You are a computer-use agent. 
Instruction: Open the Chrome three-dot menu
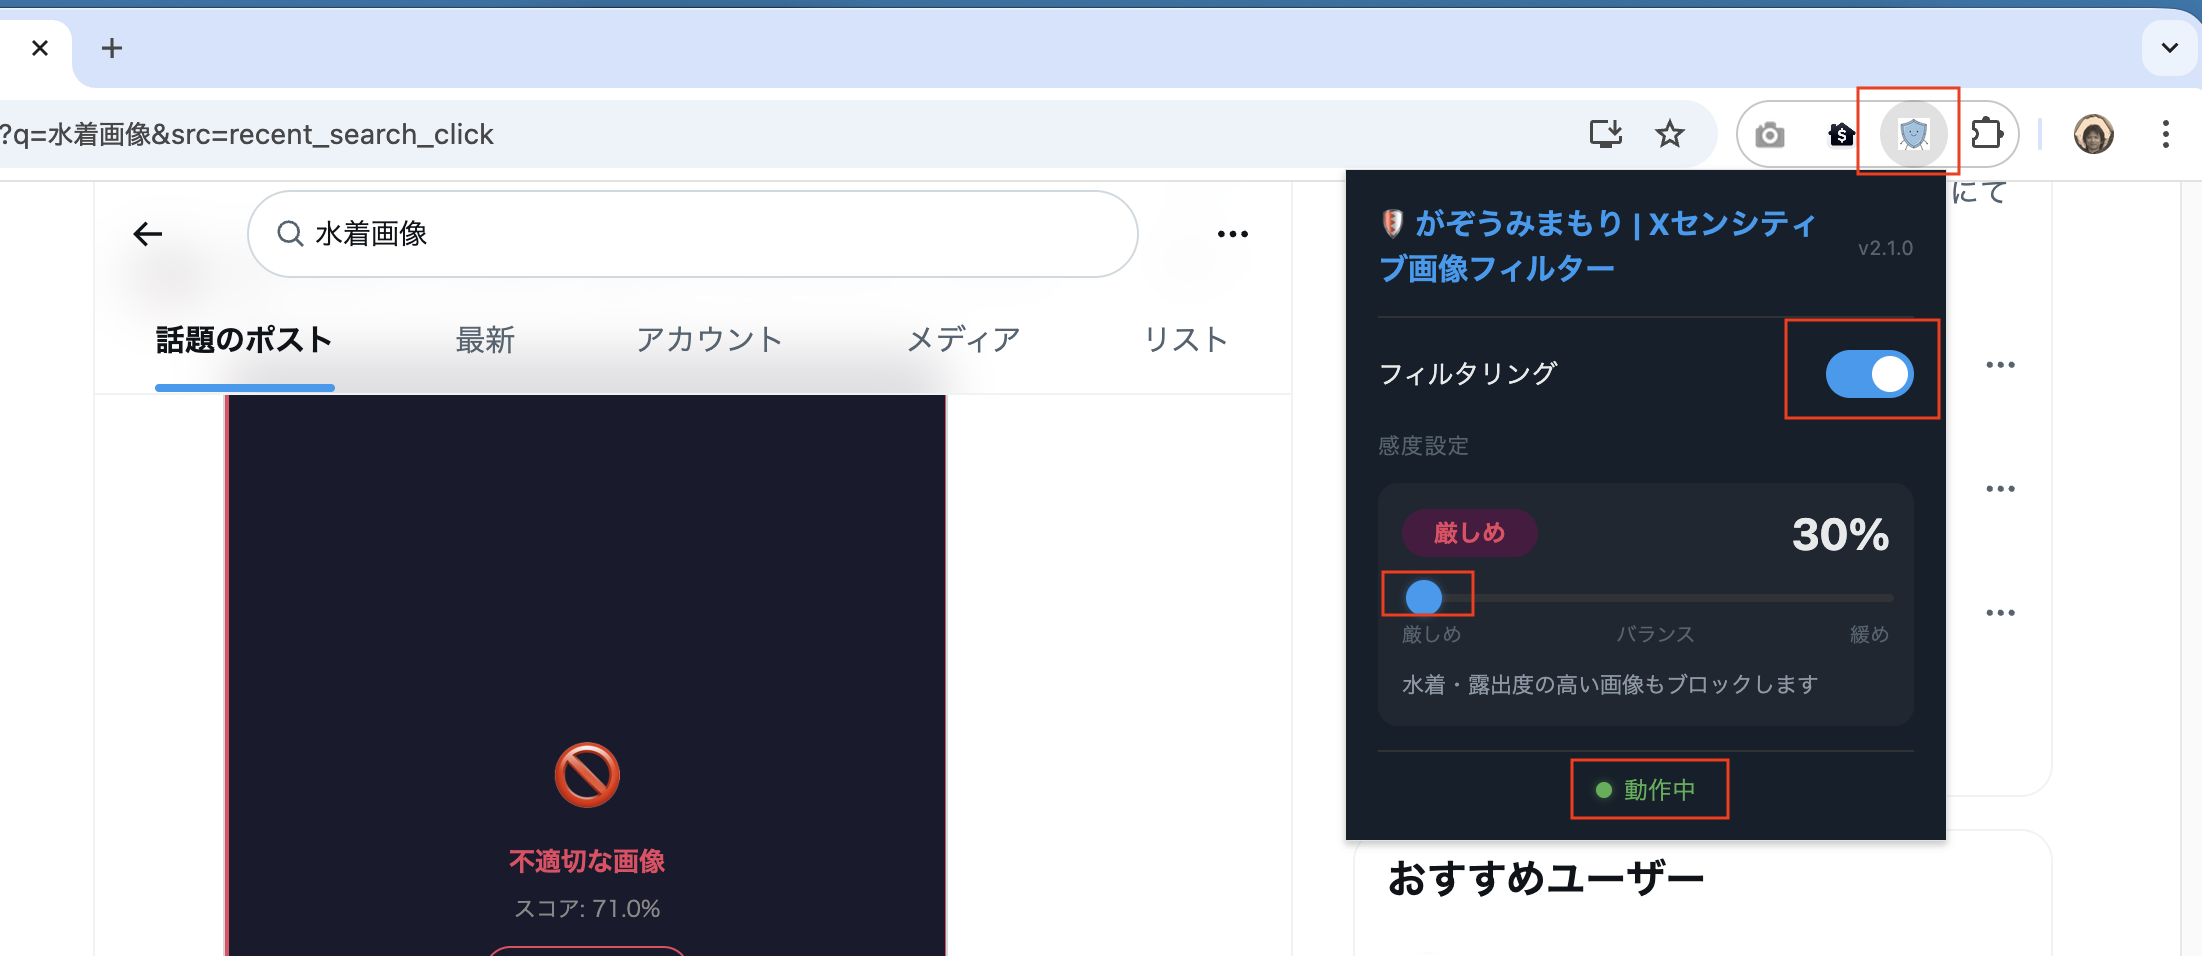pyautogui.click(x=2165, y=134)
